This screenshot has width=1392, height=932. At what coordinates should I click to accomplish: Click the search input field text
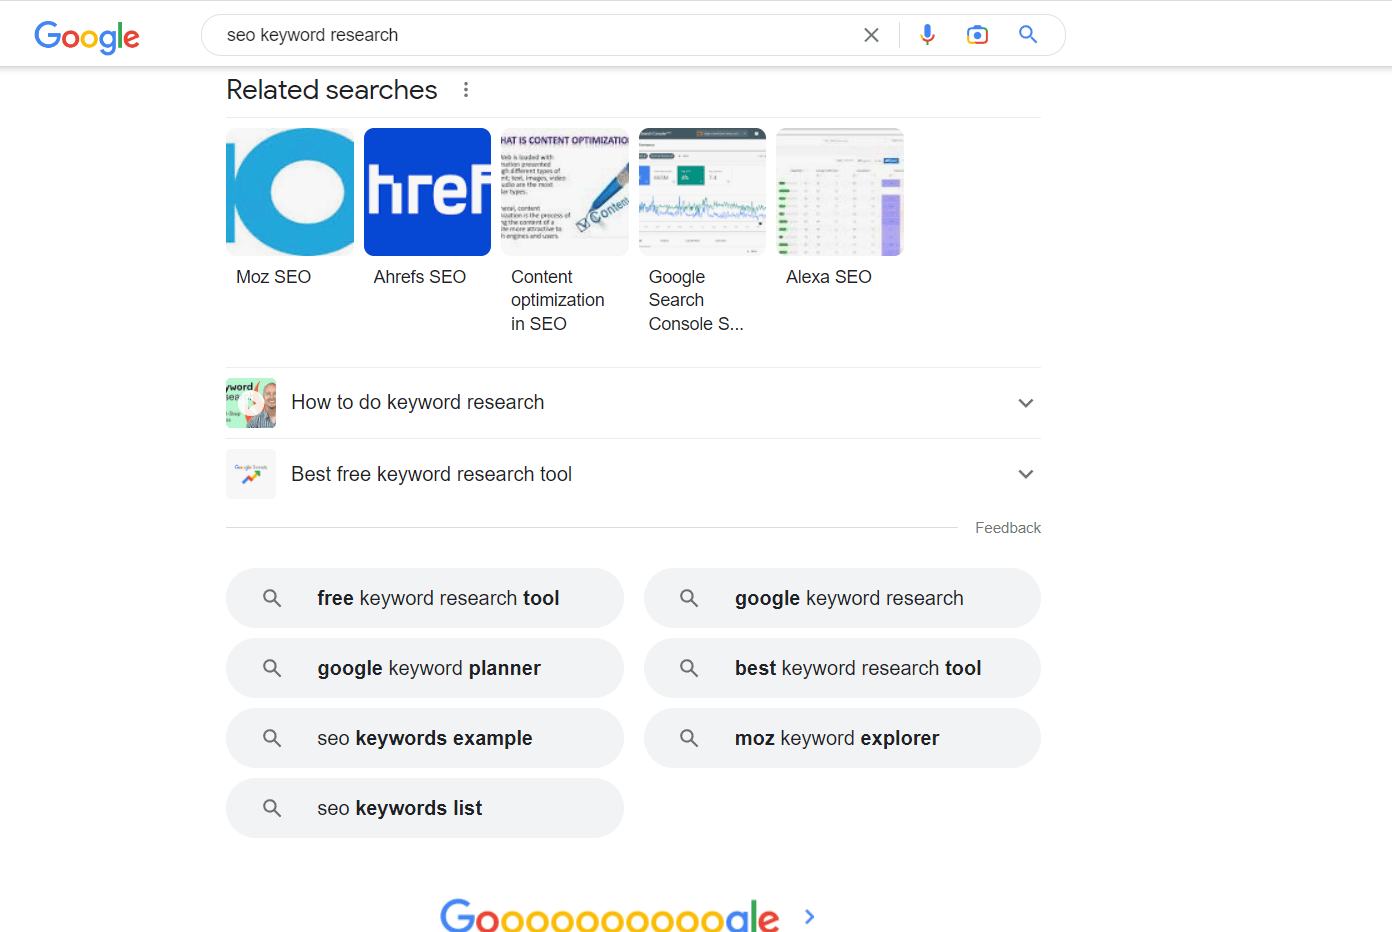312,35
